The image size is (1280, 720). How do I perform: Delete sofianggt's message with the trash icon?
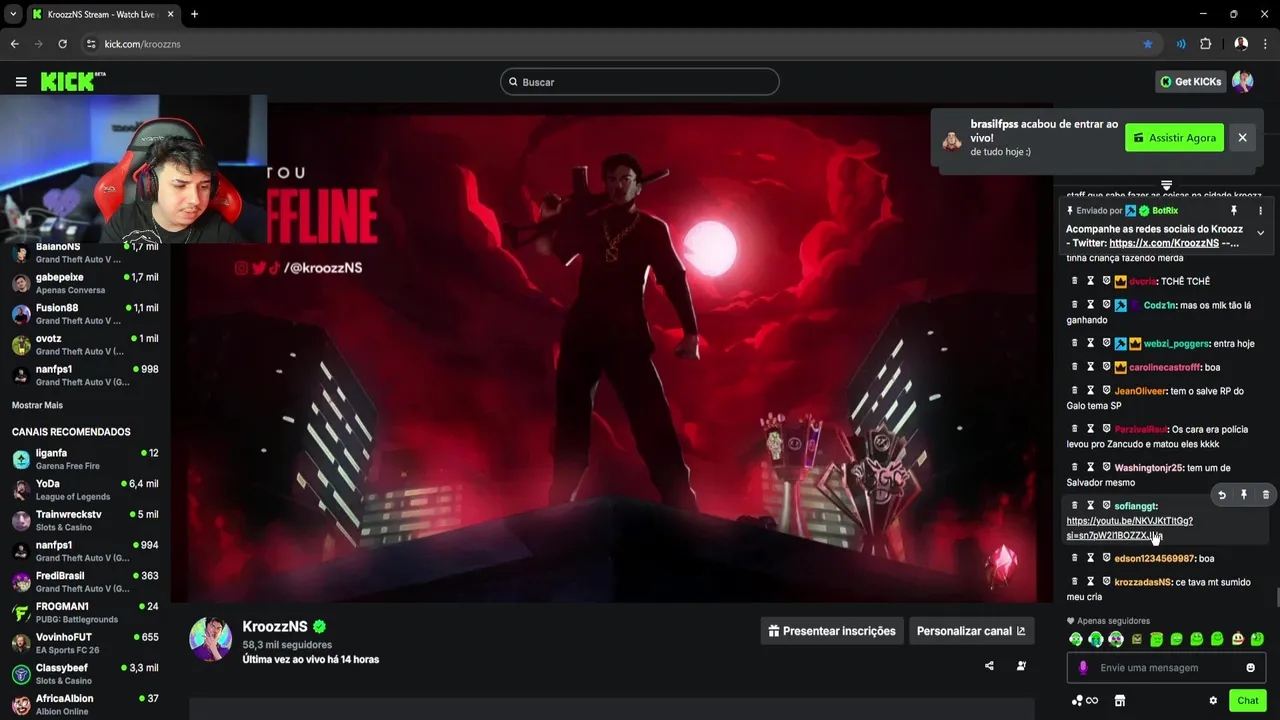(1266, 495)
